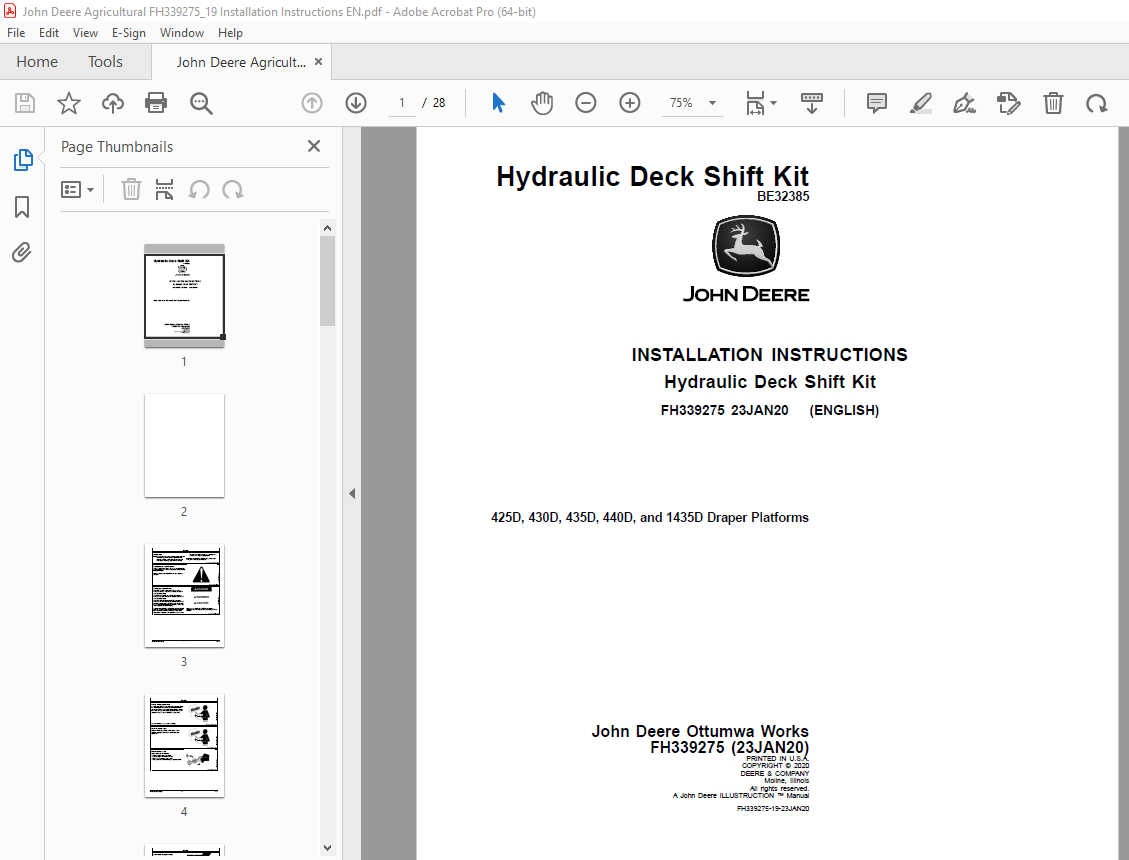1129x860 pixels.
Task: Zoom in with plus button
Action: (x=629, y=103)
